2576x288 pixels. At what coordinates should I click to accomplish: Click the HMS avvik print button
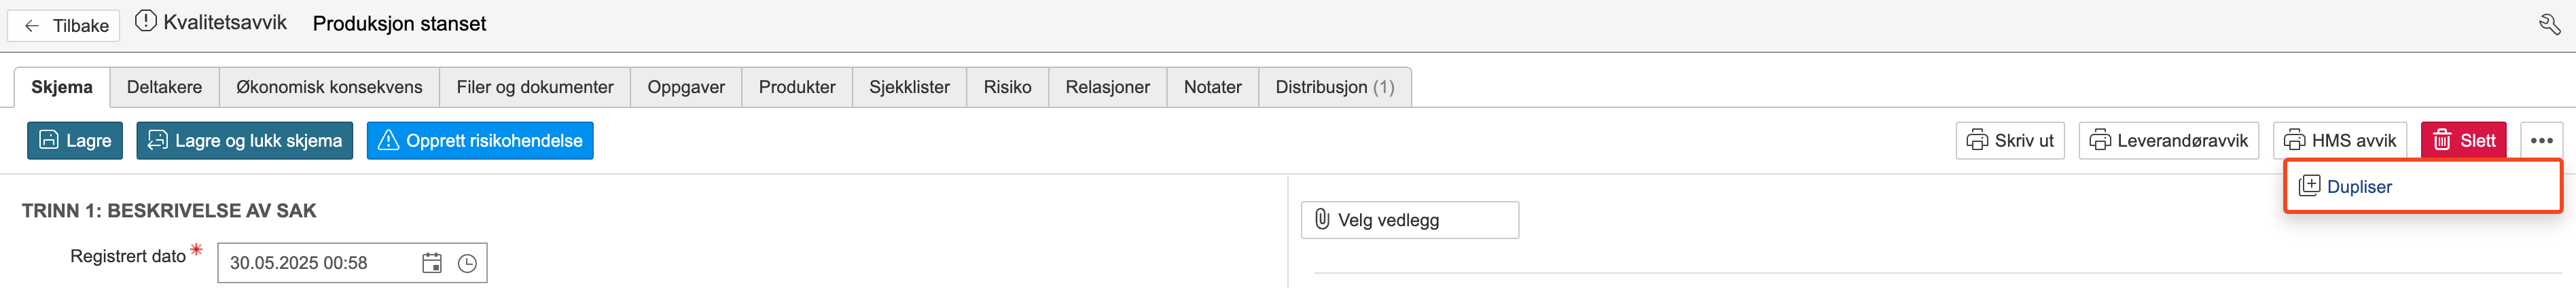point(2339,141)
